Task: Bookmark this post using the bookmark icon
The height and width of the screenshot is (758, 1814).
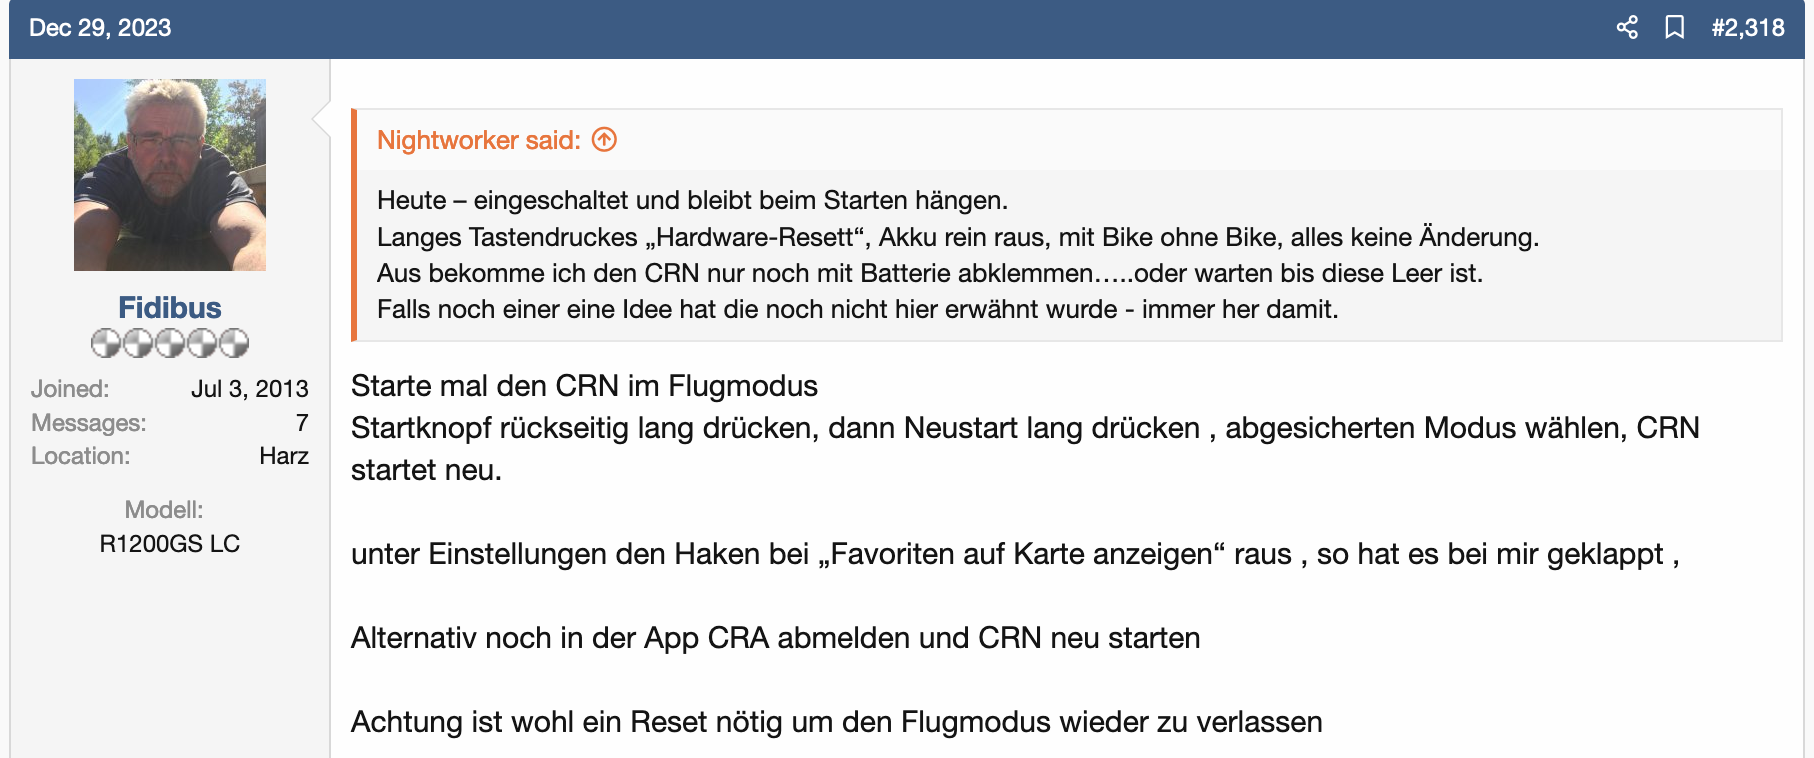Action: click(x=1674, y=28)
